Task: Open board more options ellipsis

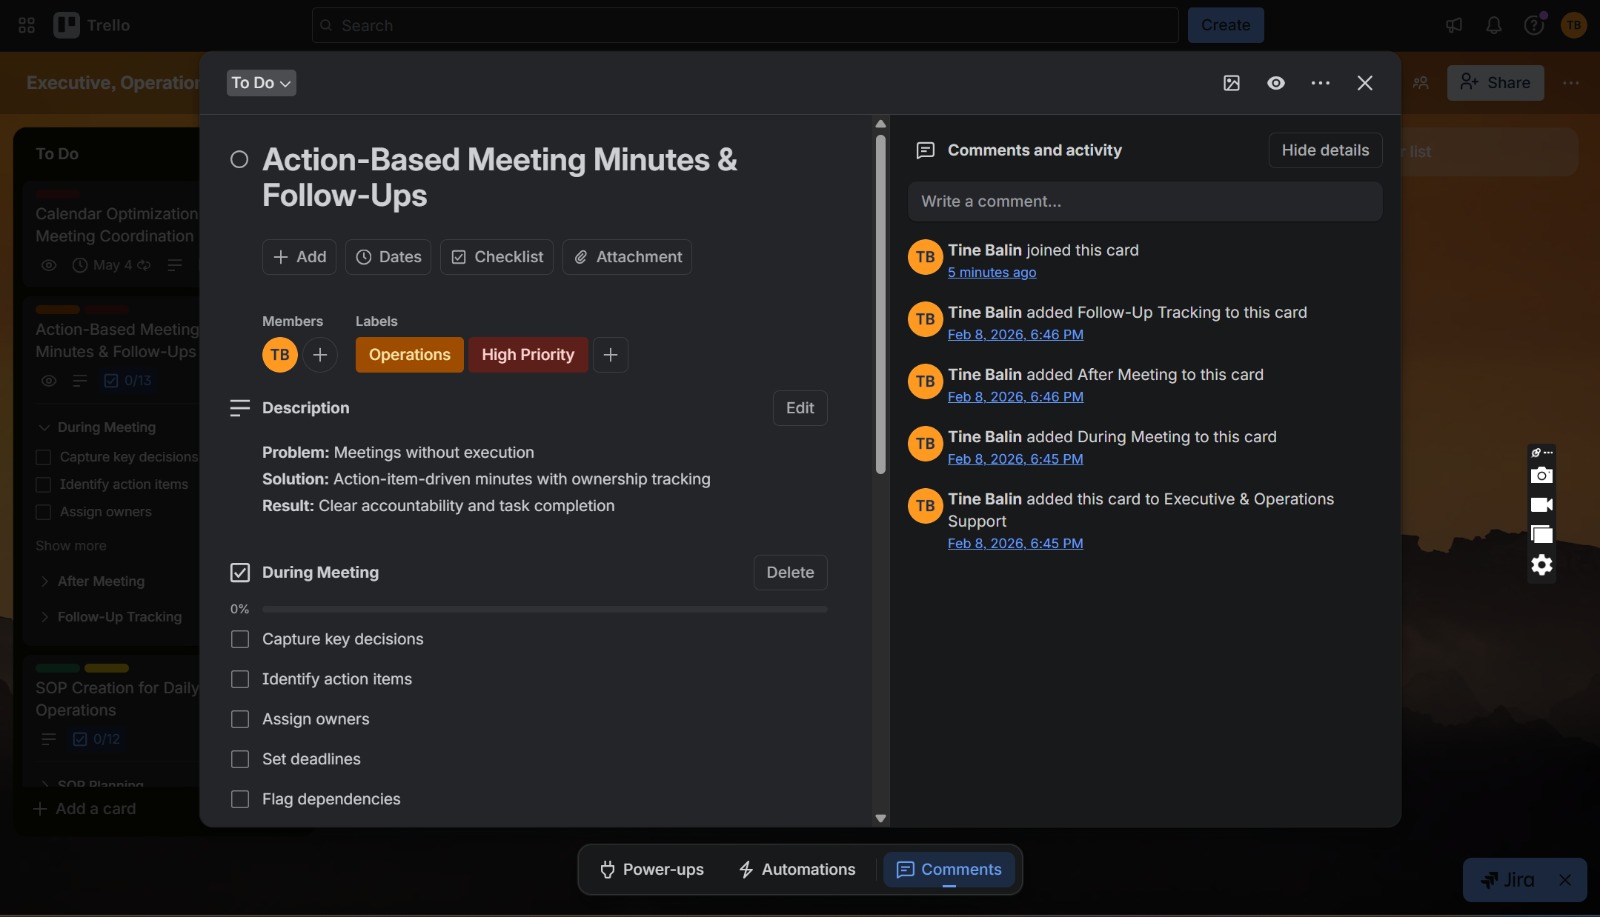Action: click(x=1571, y=83)
